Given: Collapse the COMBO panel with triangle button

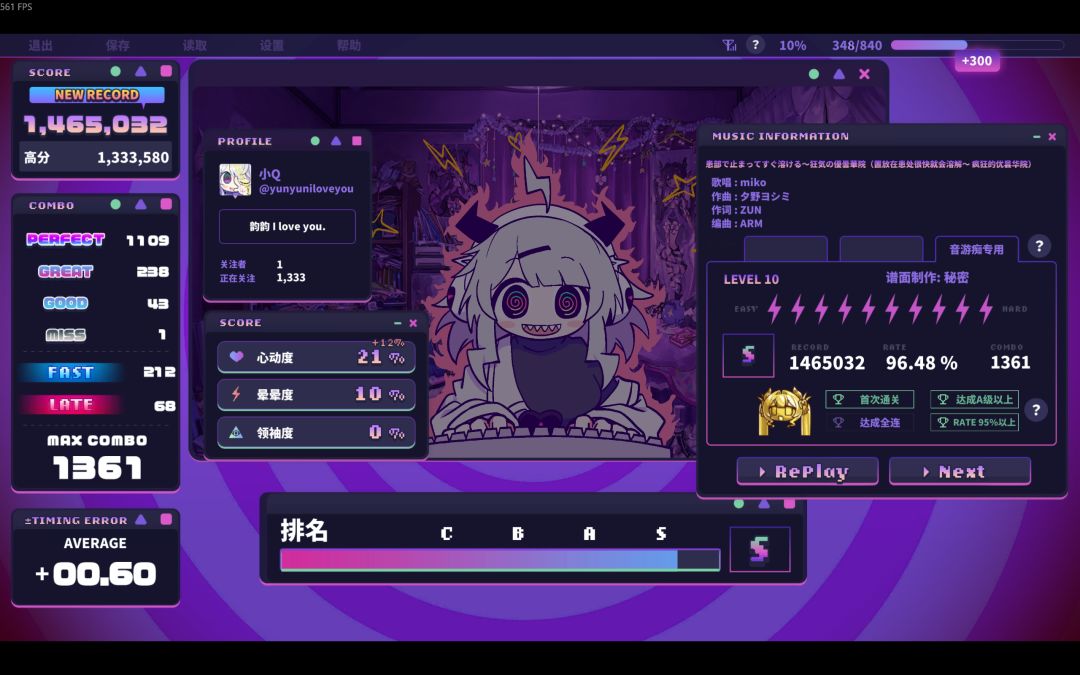Looking at the screenshot, I should coord(141,204).
